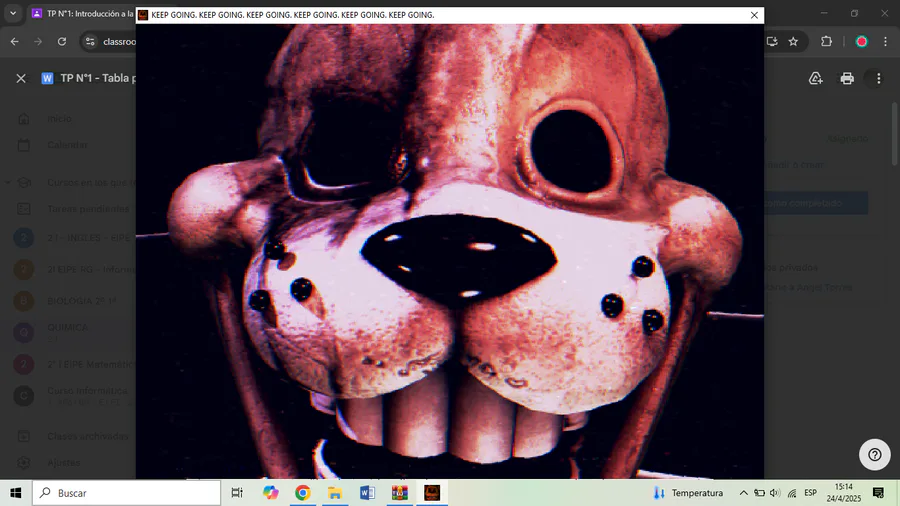Image resolution: width=900 pixels, height=506 pixels.
Task: Click the Word file icon beside TP N°1
Action: (x=47, y=78)
